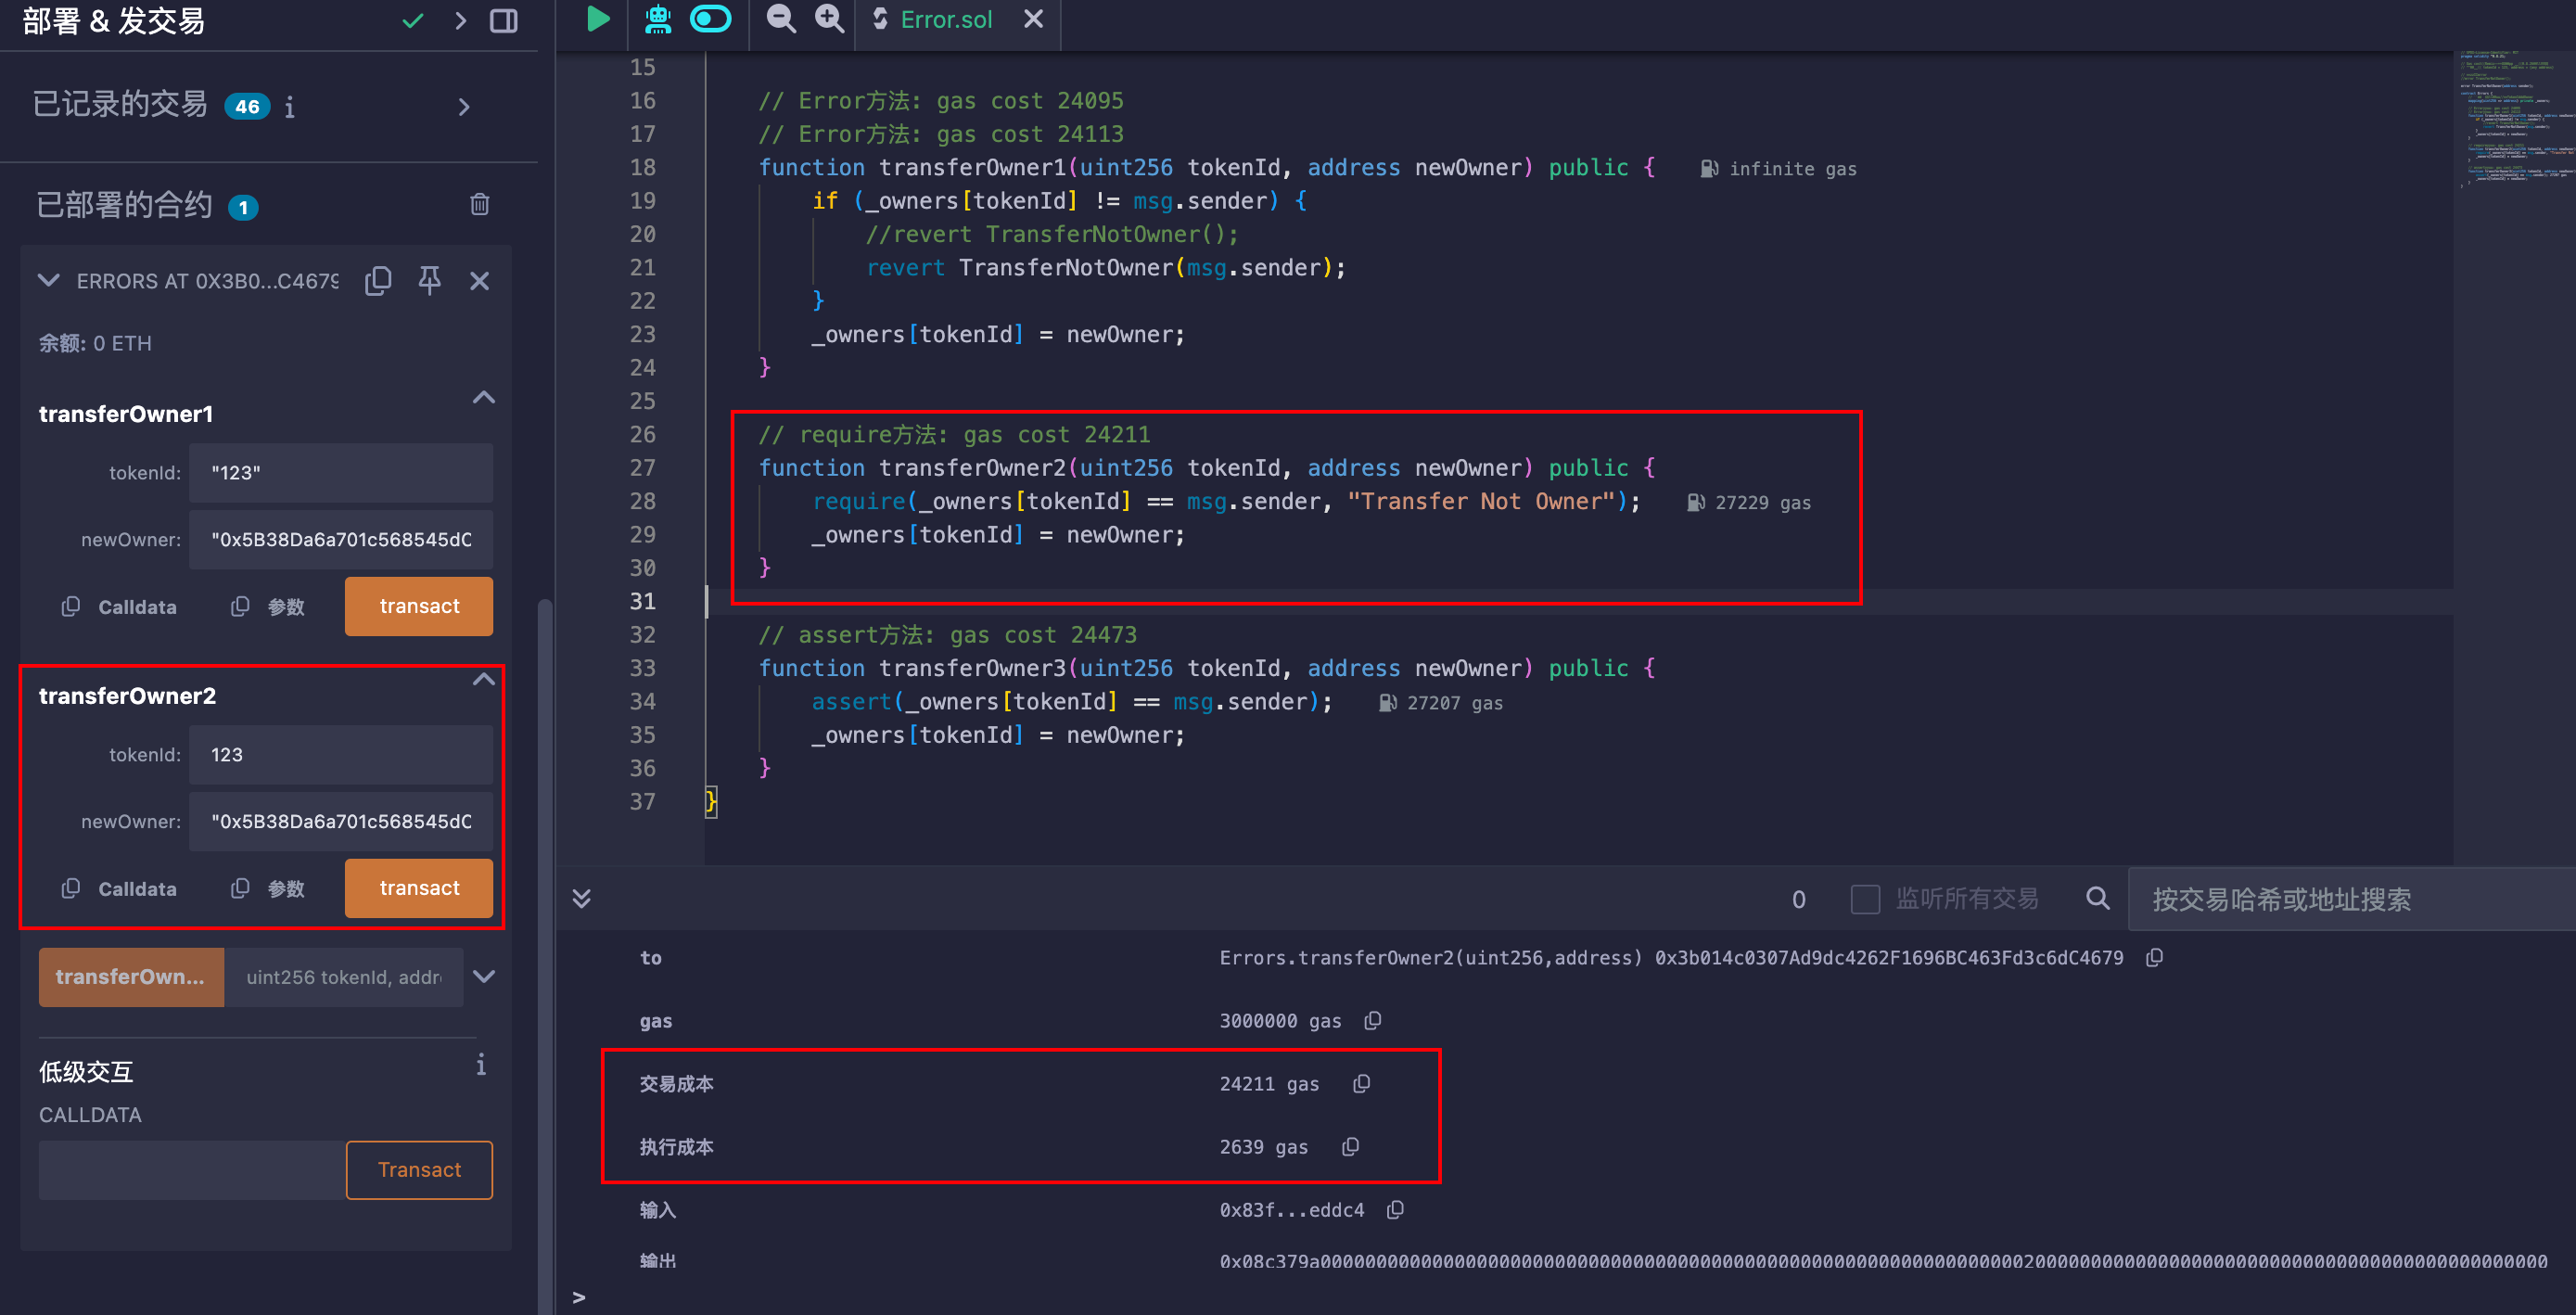Screen dimensions: 2576x1315
Task: Click transact for transferOwner1
Action: pos(419,606)
